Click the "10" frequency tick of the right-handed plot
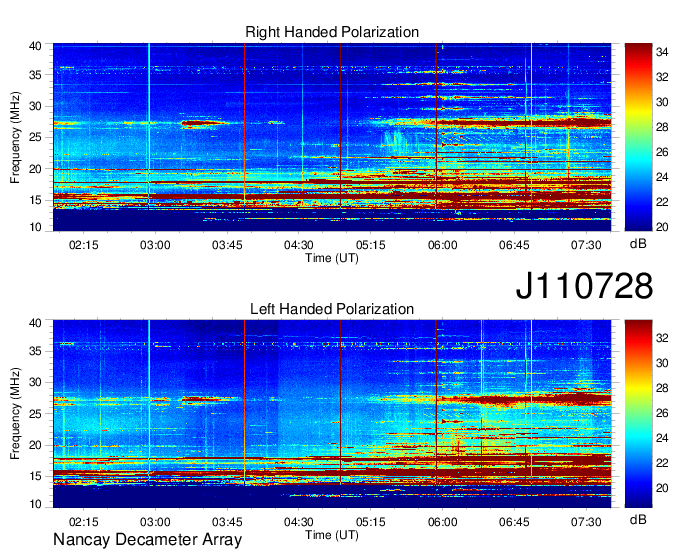This screenshot has width=680, height=552. [35, 227]
